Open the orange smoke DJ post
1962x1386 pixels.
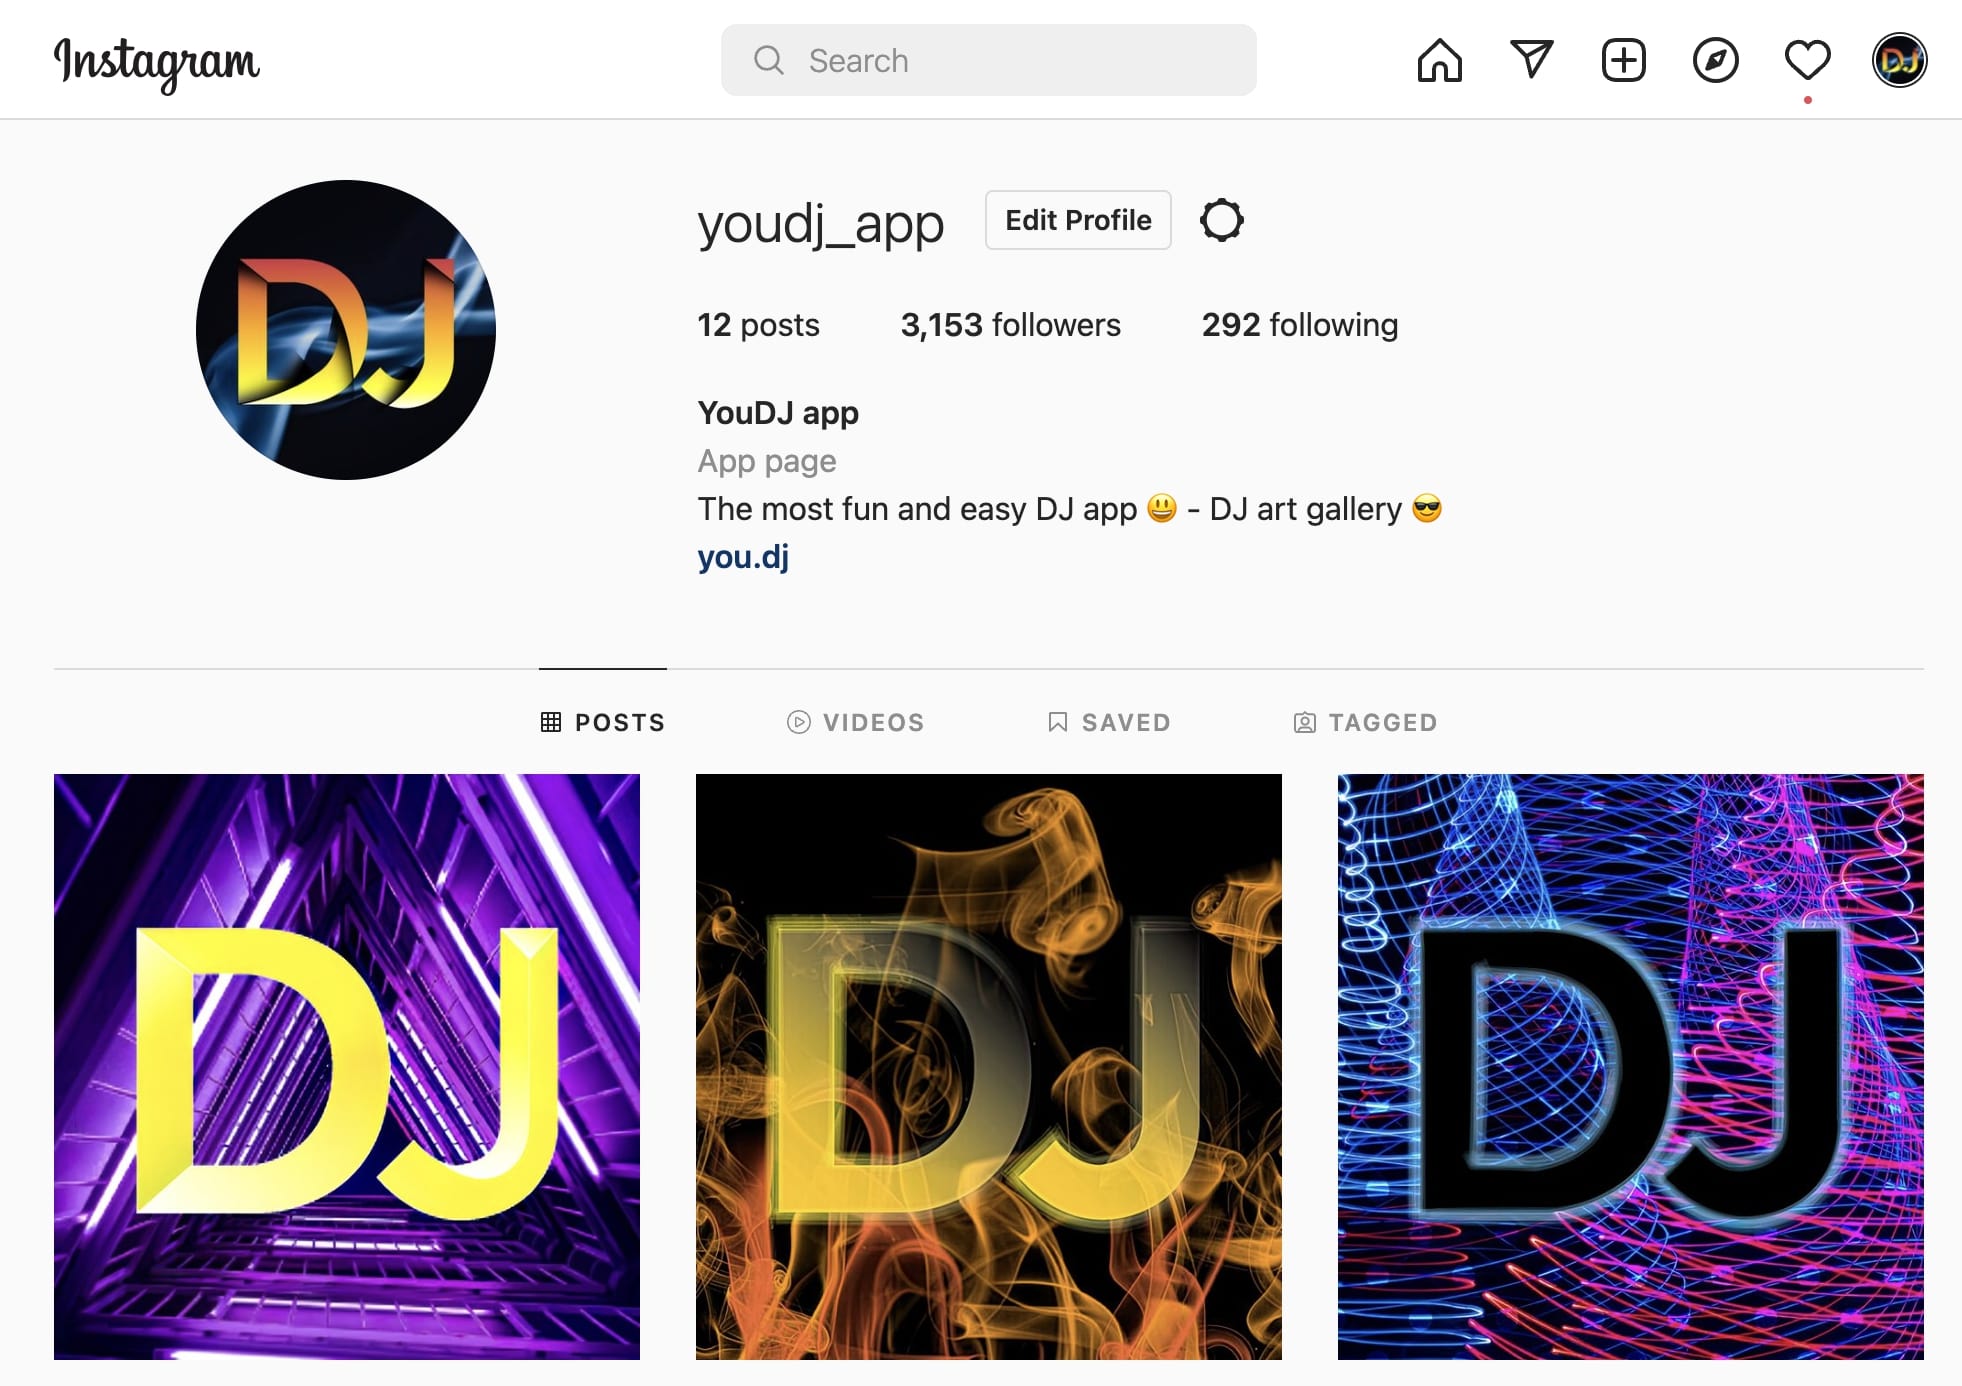989,1066
